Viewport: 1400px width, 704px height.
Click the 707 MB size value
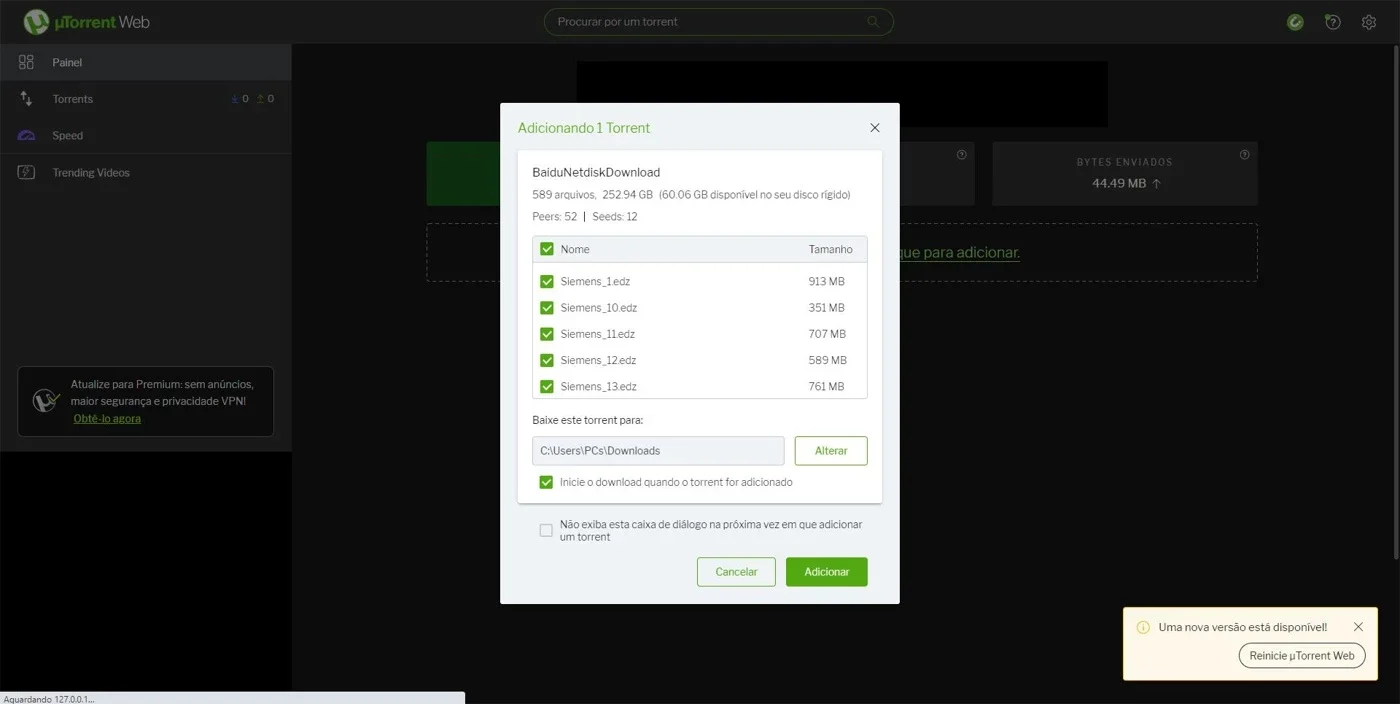pyautogui.click(x=827, y=334)
